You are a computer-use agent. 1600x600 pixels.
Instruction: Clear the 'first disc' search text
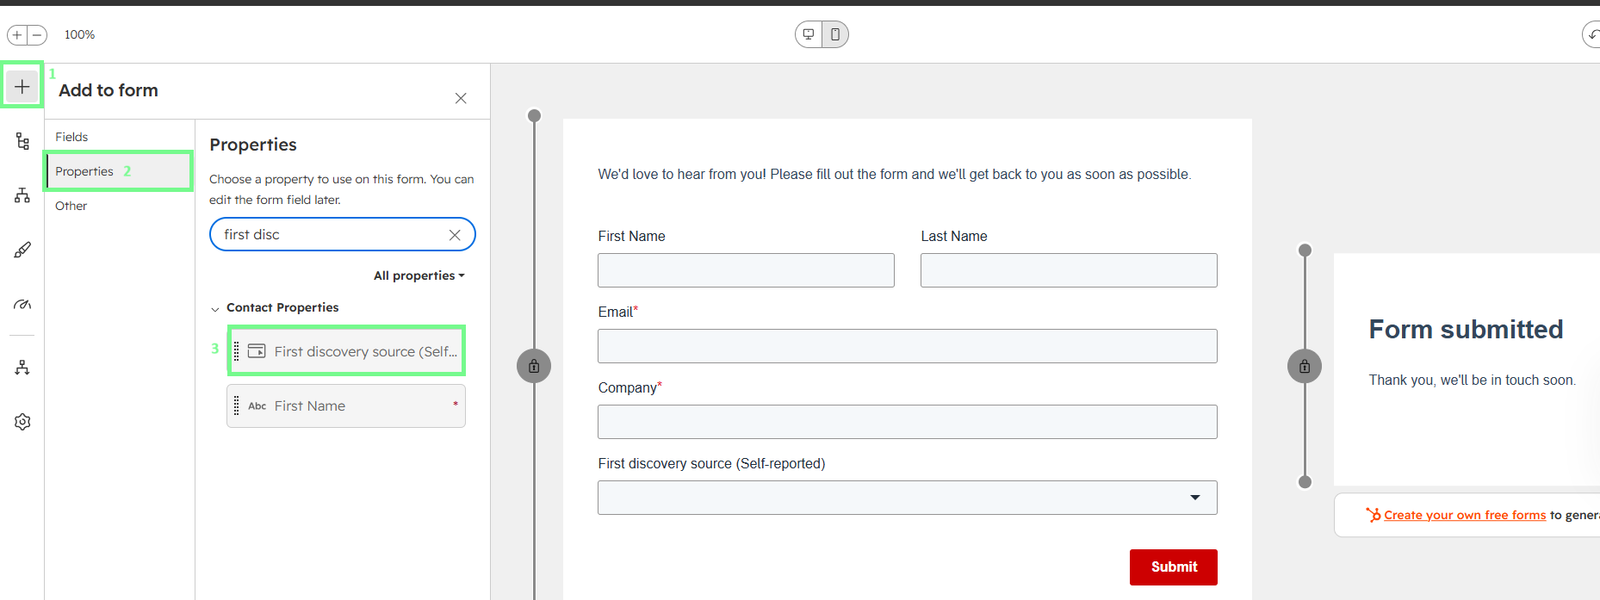pos(455,235)
